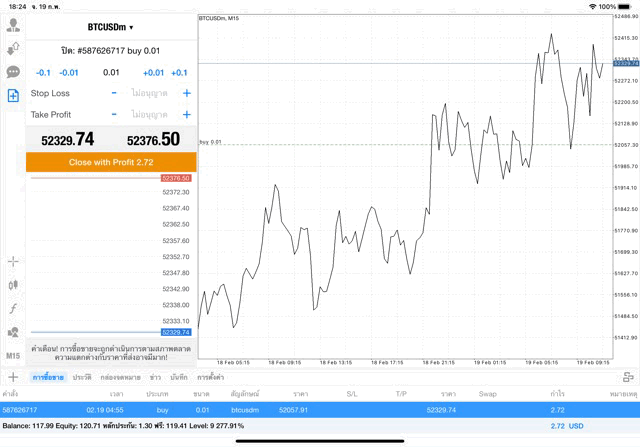The height and width of the screenshot is (447, 640).
Task: Open the accounts profile icon in sidebar
Action: pyautogui.click(x=13, y=25)
